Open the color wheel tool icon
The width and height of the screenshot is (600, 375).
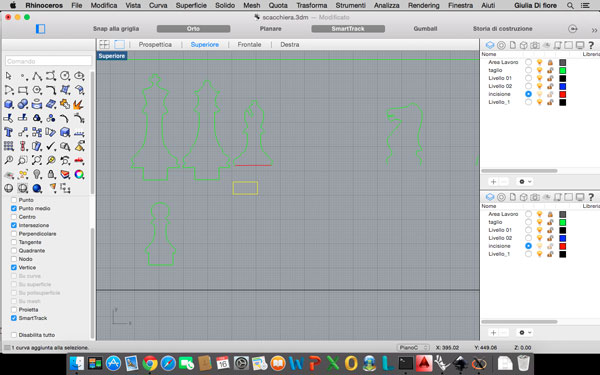[79, 174]
